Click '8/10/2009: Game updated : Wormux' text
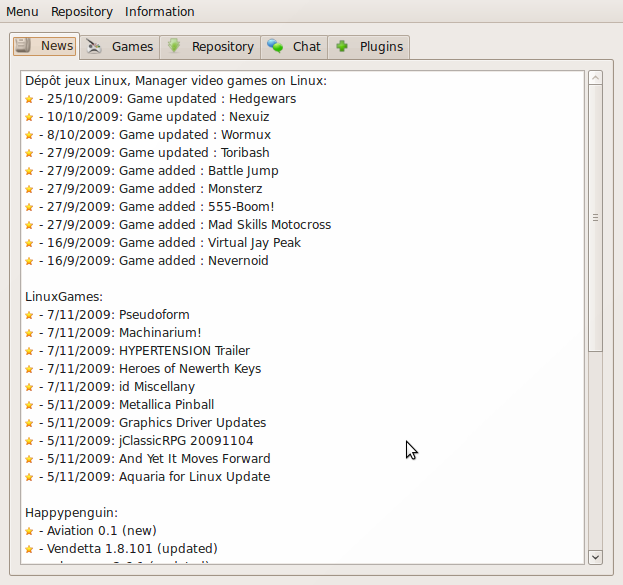This screenshot has width=623, height=585. pyautogui.click(x=159, y=135)
